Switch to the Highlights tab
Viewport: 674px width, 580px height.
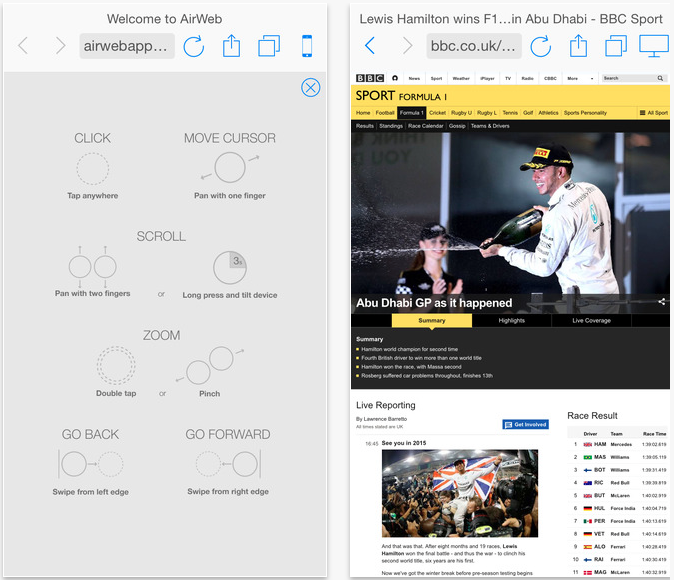(x=512, y=321)
